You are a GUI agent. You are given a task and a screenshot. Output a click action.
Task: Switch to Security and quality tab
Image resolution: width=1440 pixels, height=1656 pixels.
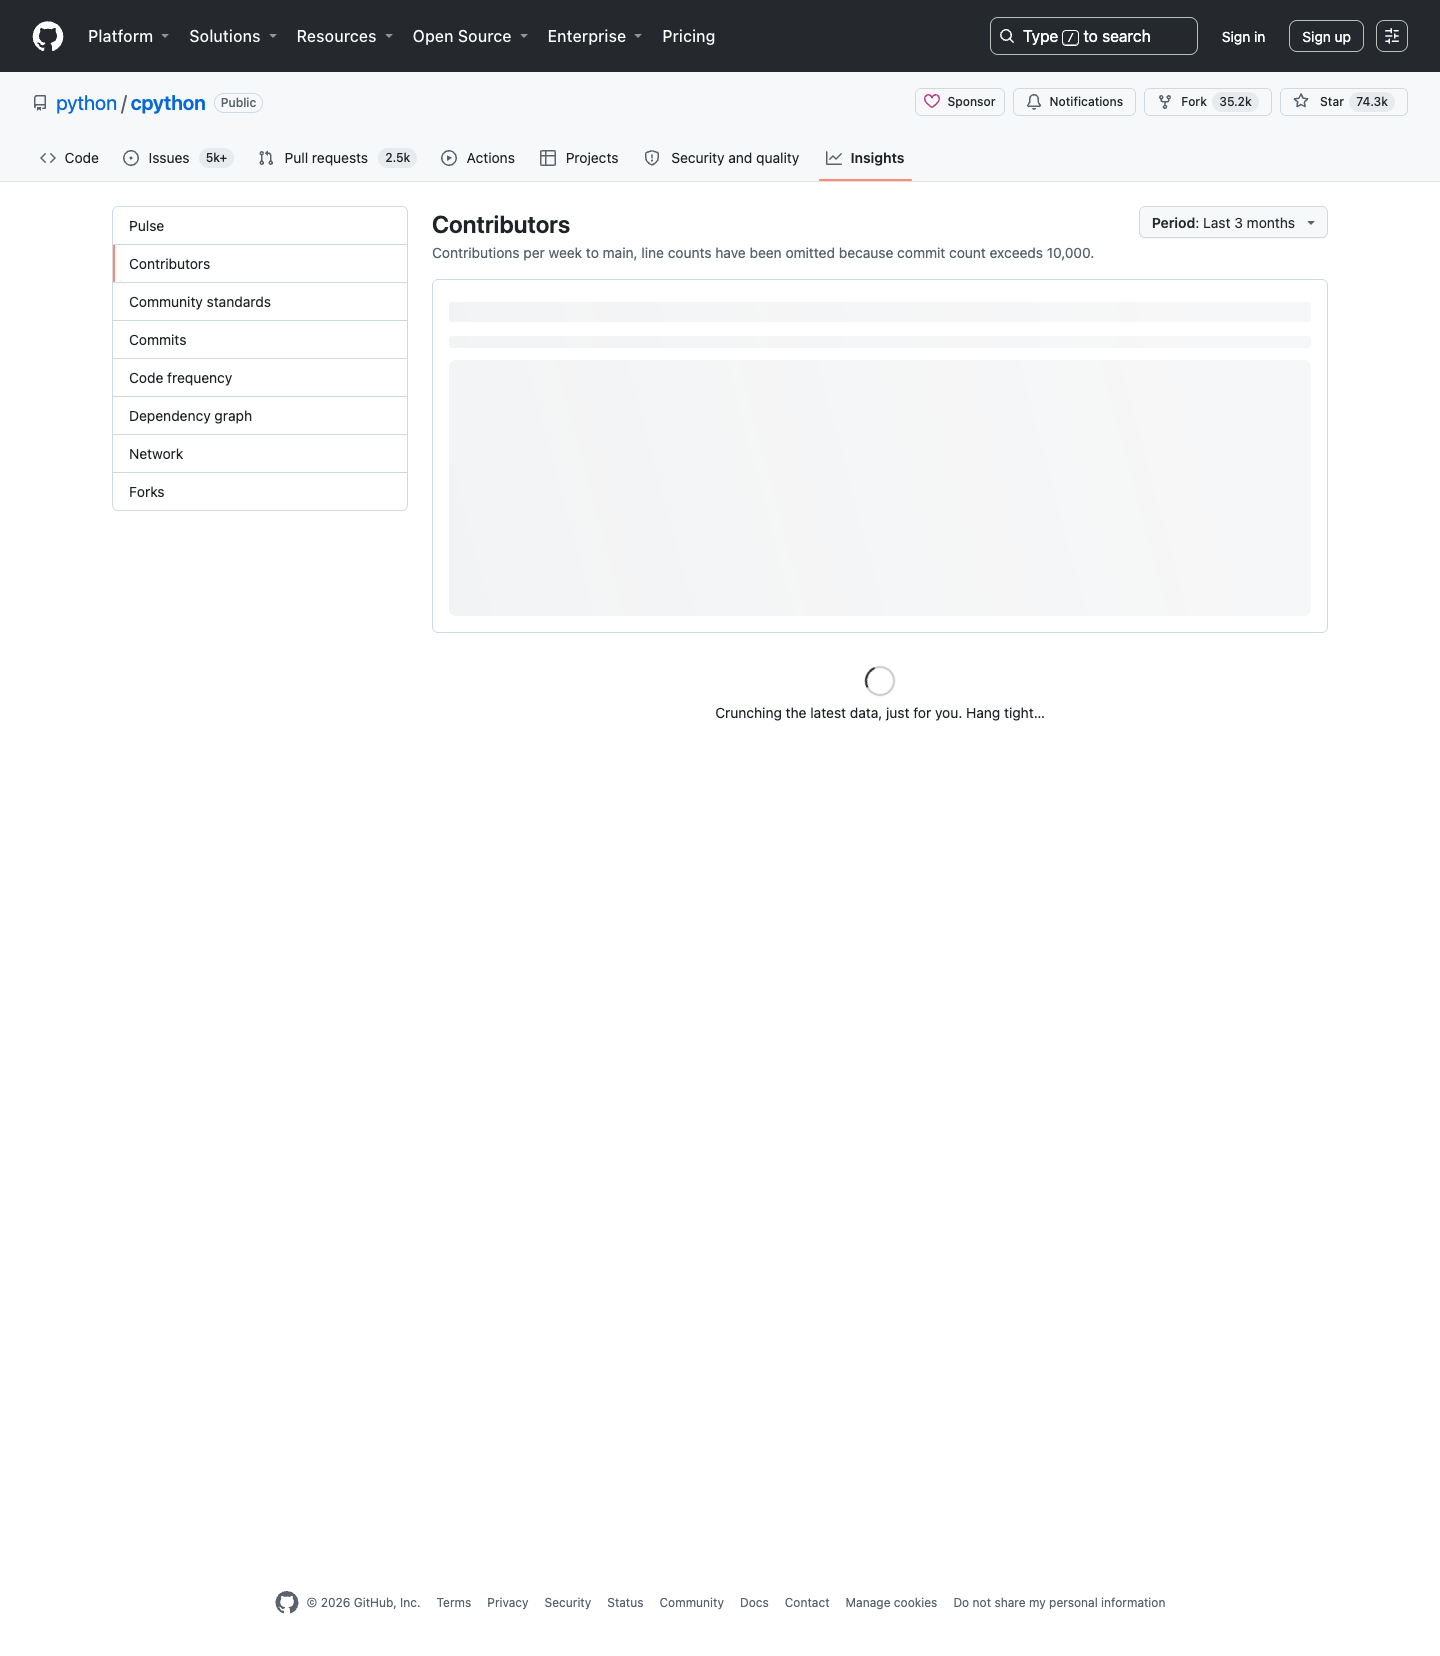[x=722, y=158]
